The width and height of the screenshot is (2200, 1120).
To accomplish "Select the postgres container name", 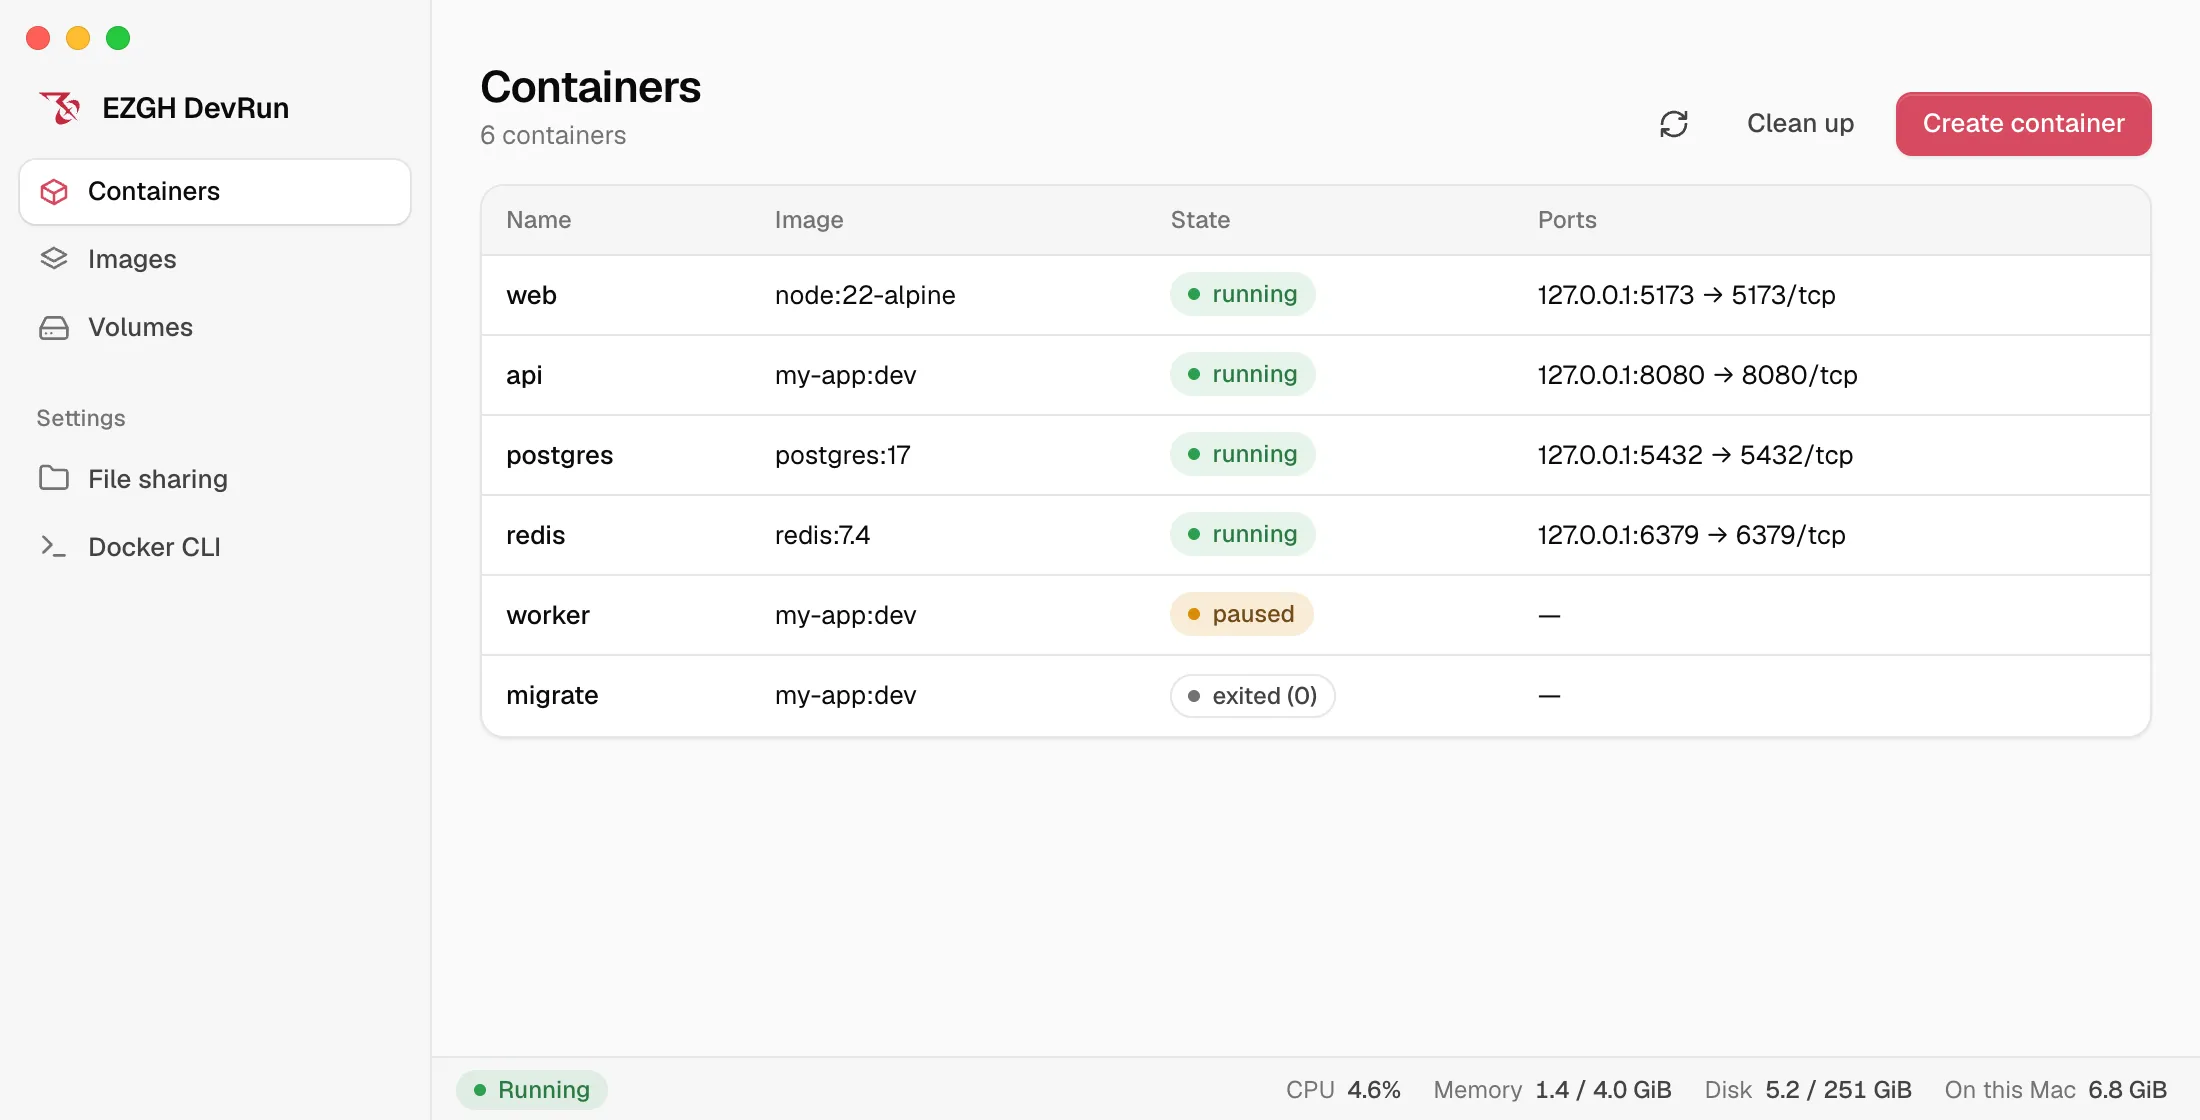I will click(559, 455).
